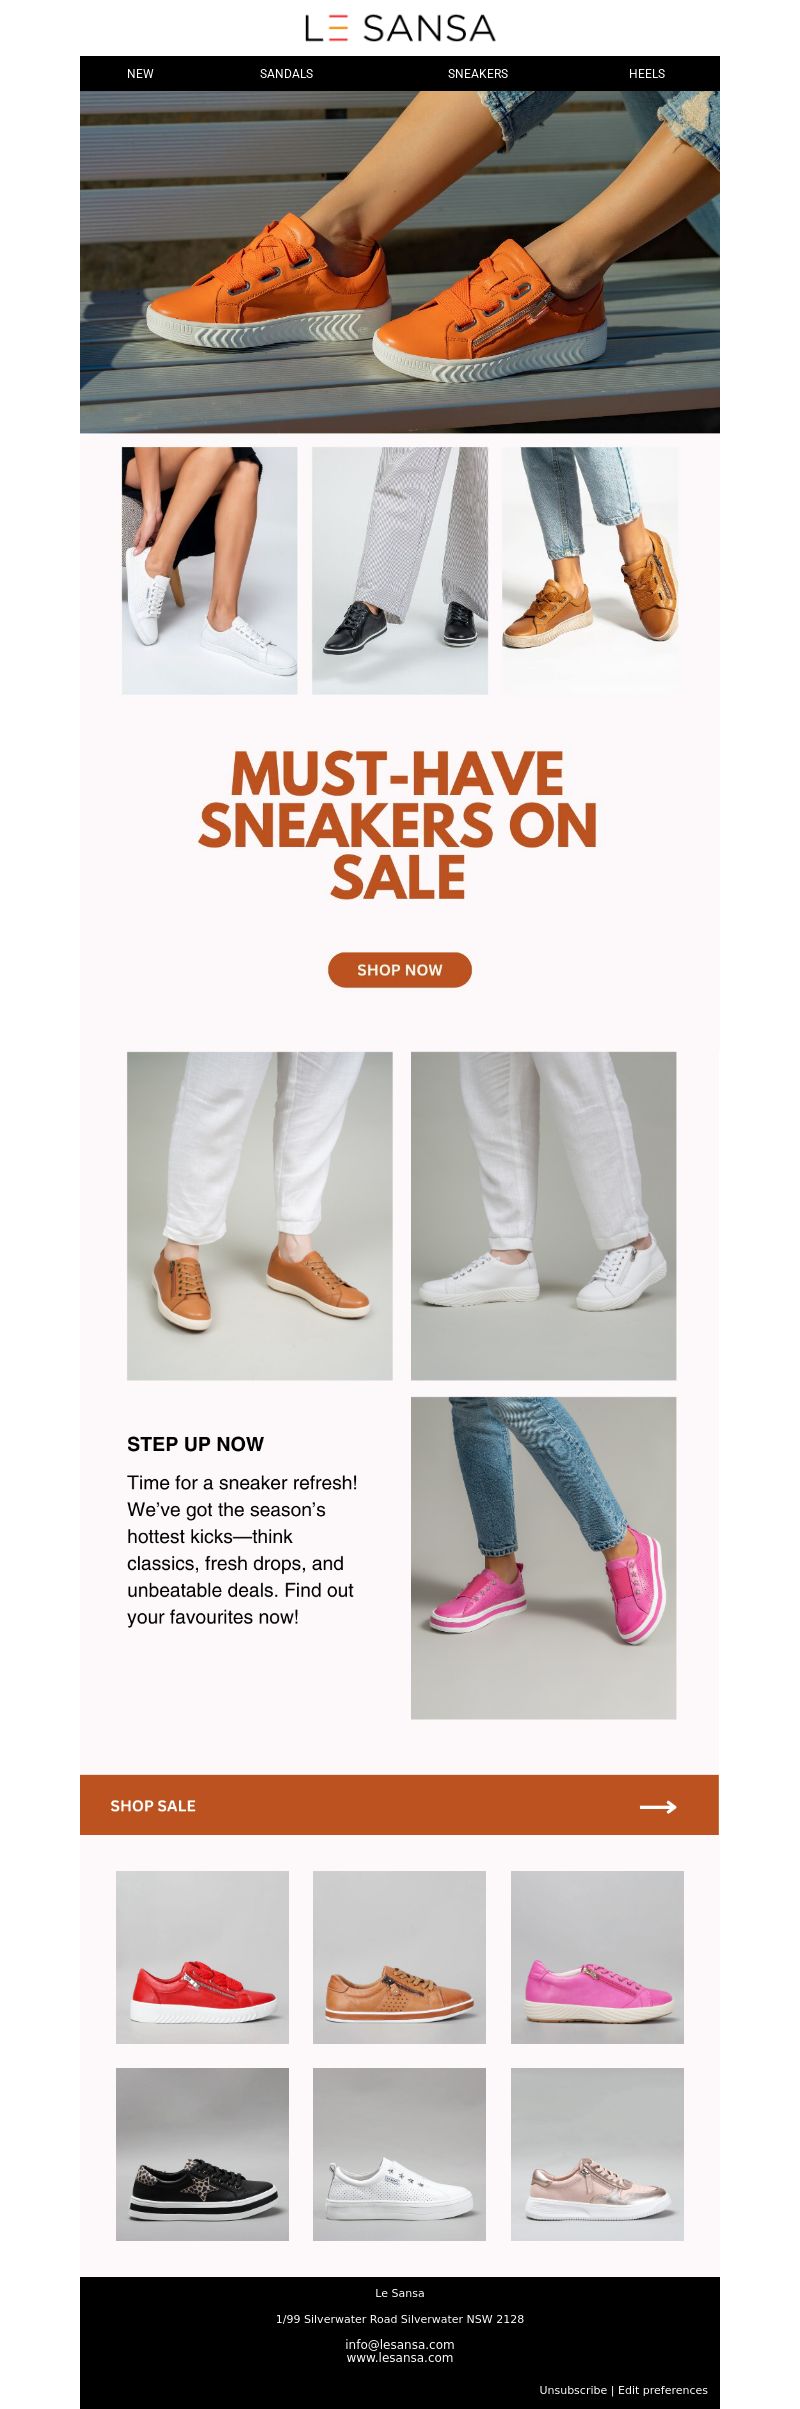
Task: Open the SANDALS menu item
Action: tap(286, 74)
